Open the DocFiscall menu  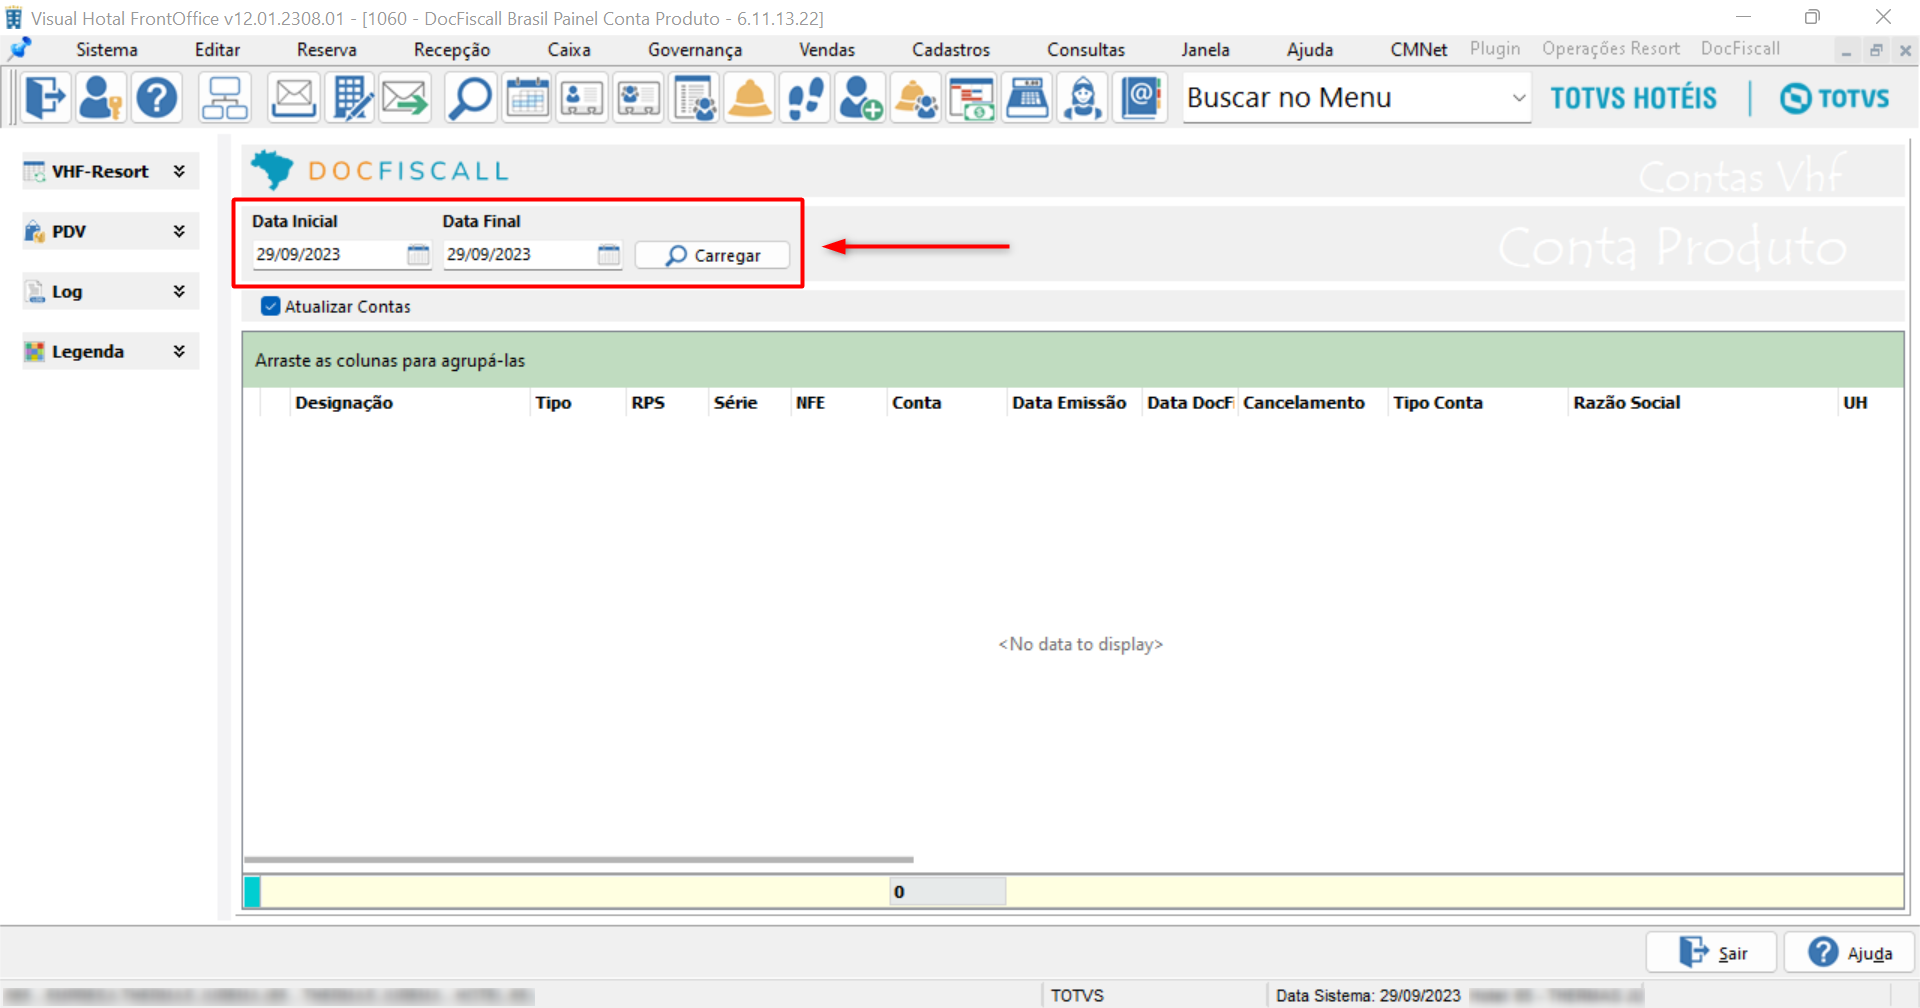pos(1740,48)
